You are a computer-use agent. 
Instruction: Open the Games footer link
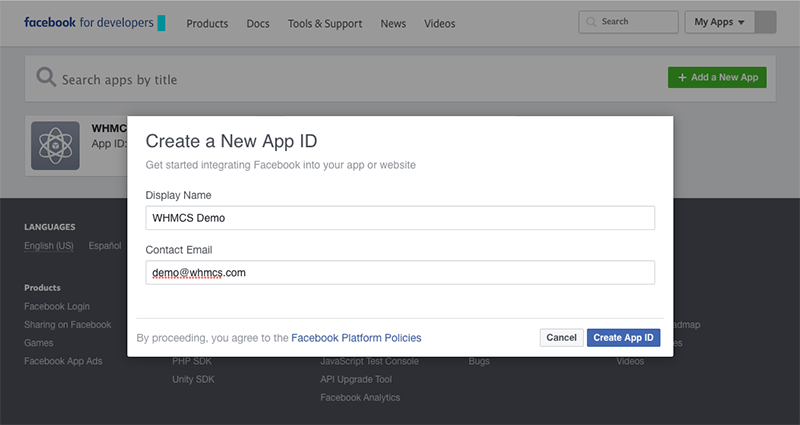click(x=39, y=343)
